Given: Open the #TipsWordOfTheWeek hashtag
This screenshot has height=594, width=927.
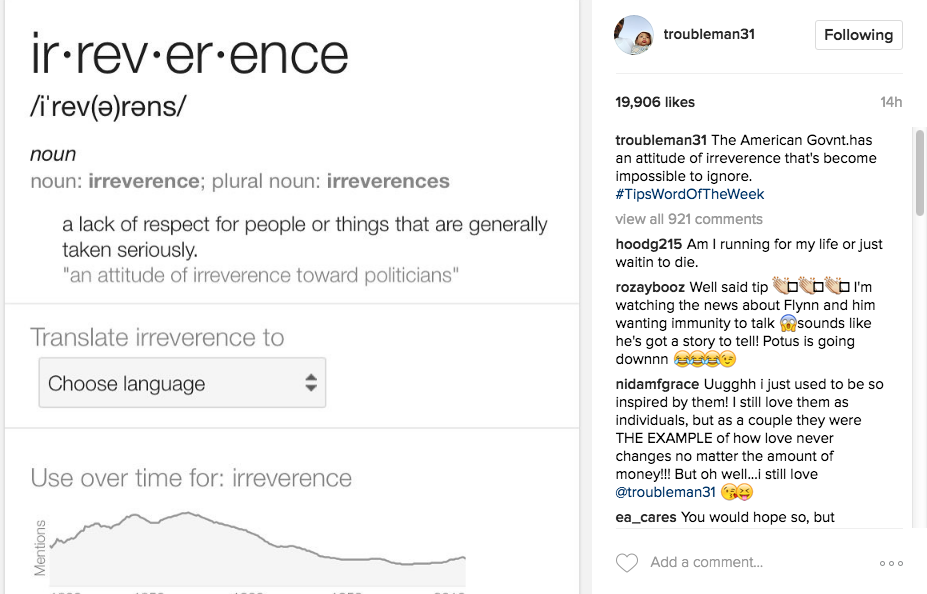Looking at the screenshot, I should (x=690, y=194).
